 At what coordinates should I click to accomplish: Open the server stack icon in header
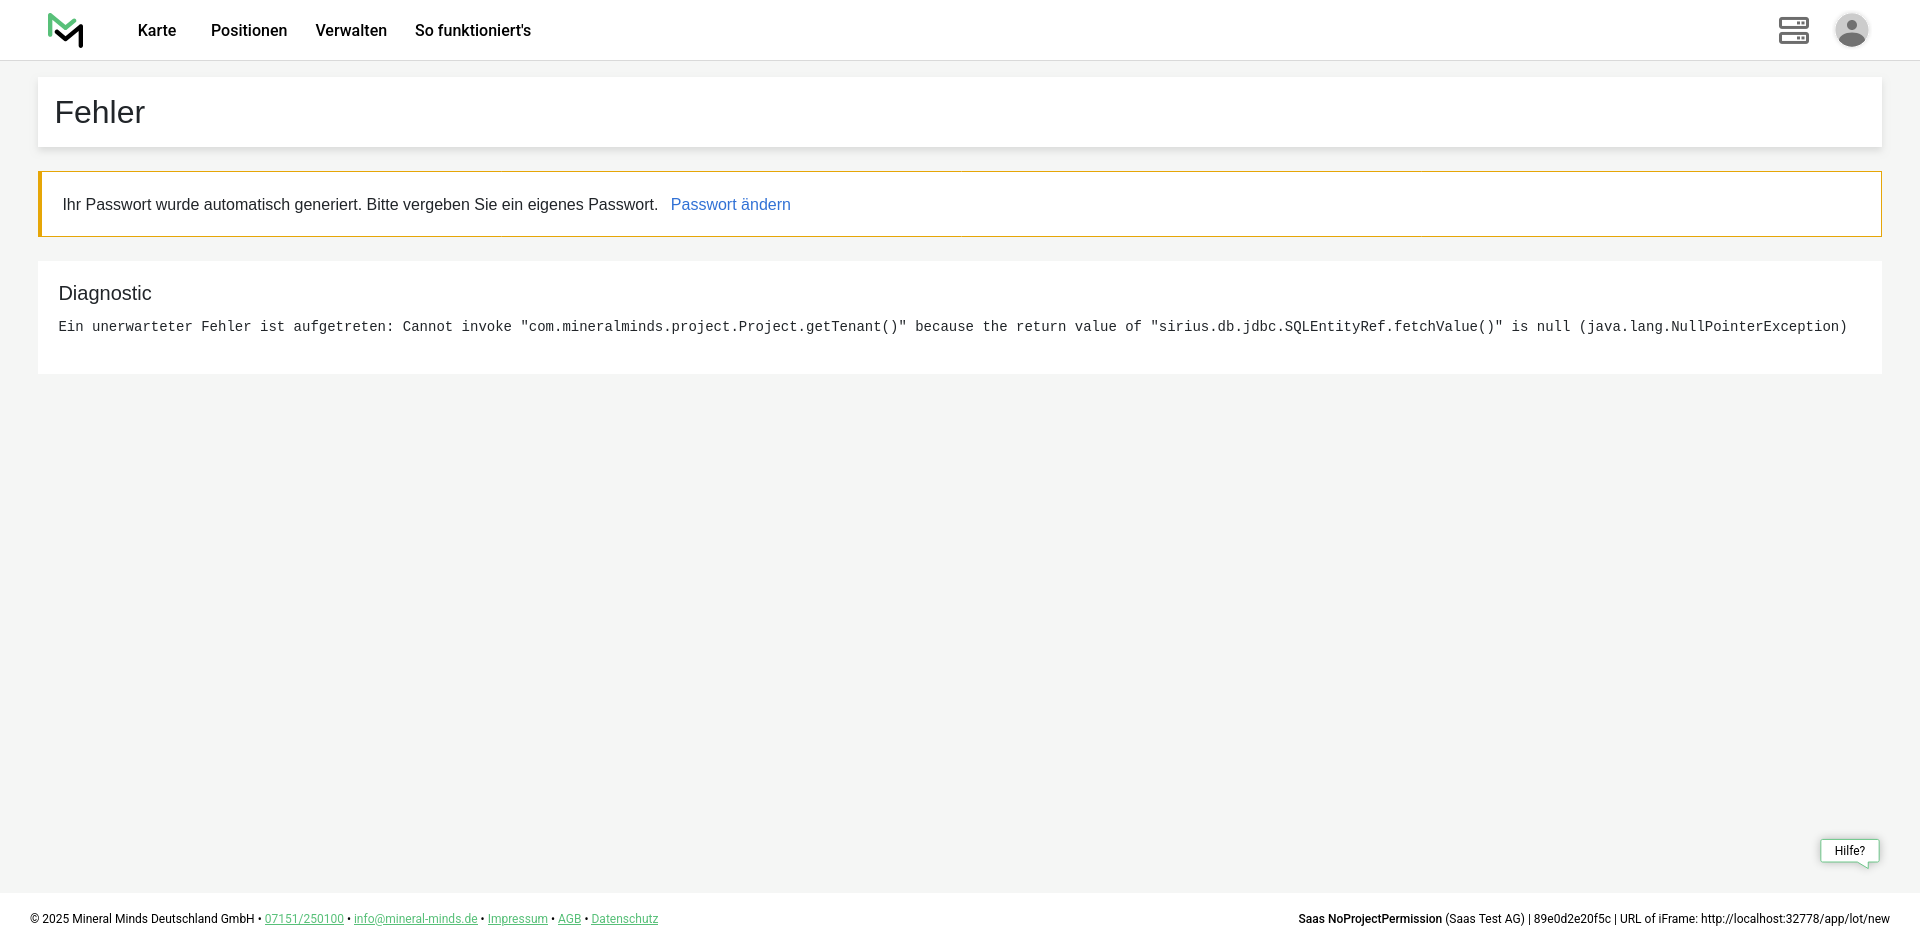[x=1793, y=30]
